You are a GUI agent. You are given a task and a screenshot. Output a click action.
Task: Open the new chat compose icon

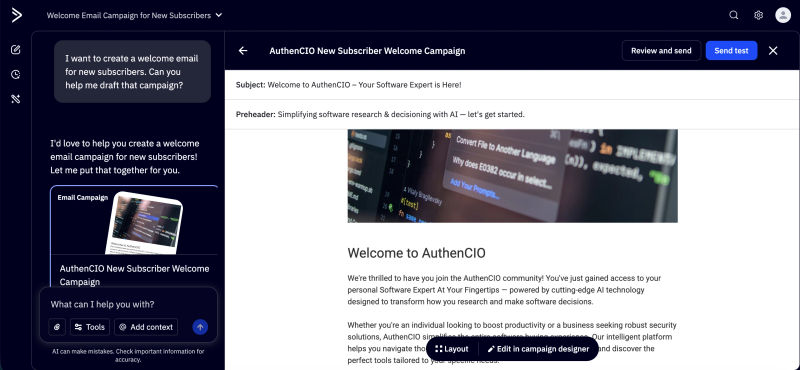(x=16, y=50)
